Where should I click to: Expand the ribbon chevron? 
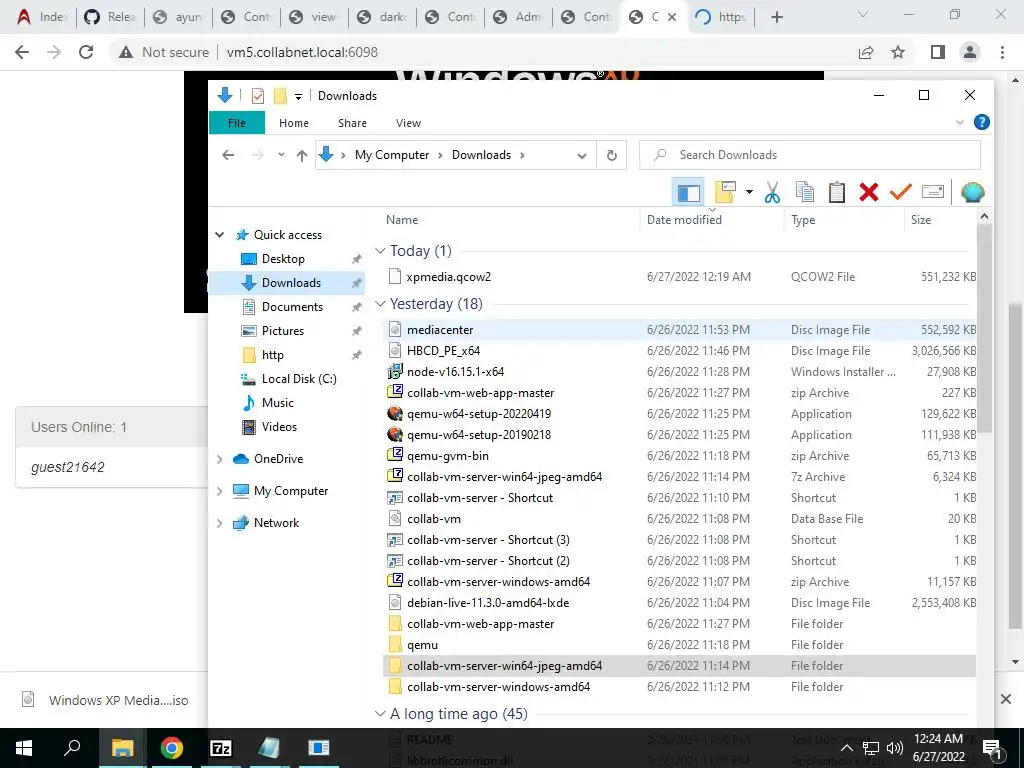pos(959,122)
